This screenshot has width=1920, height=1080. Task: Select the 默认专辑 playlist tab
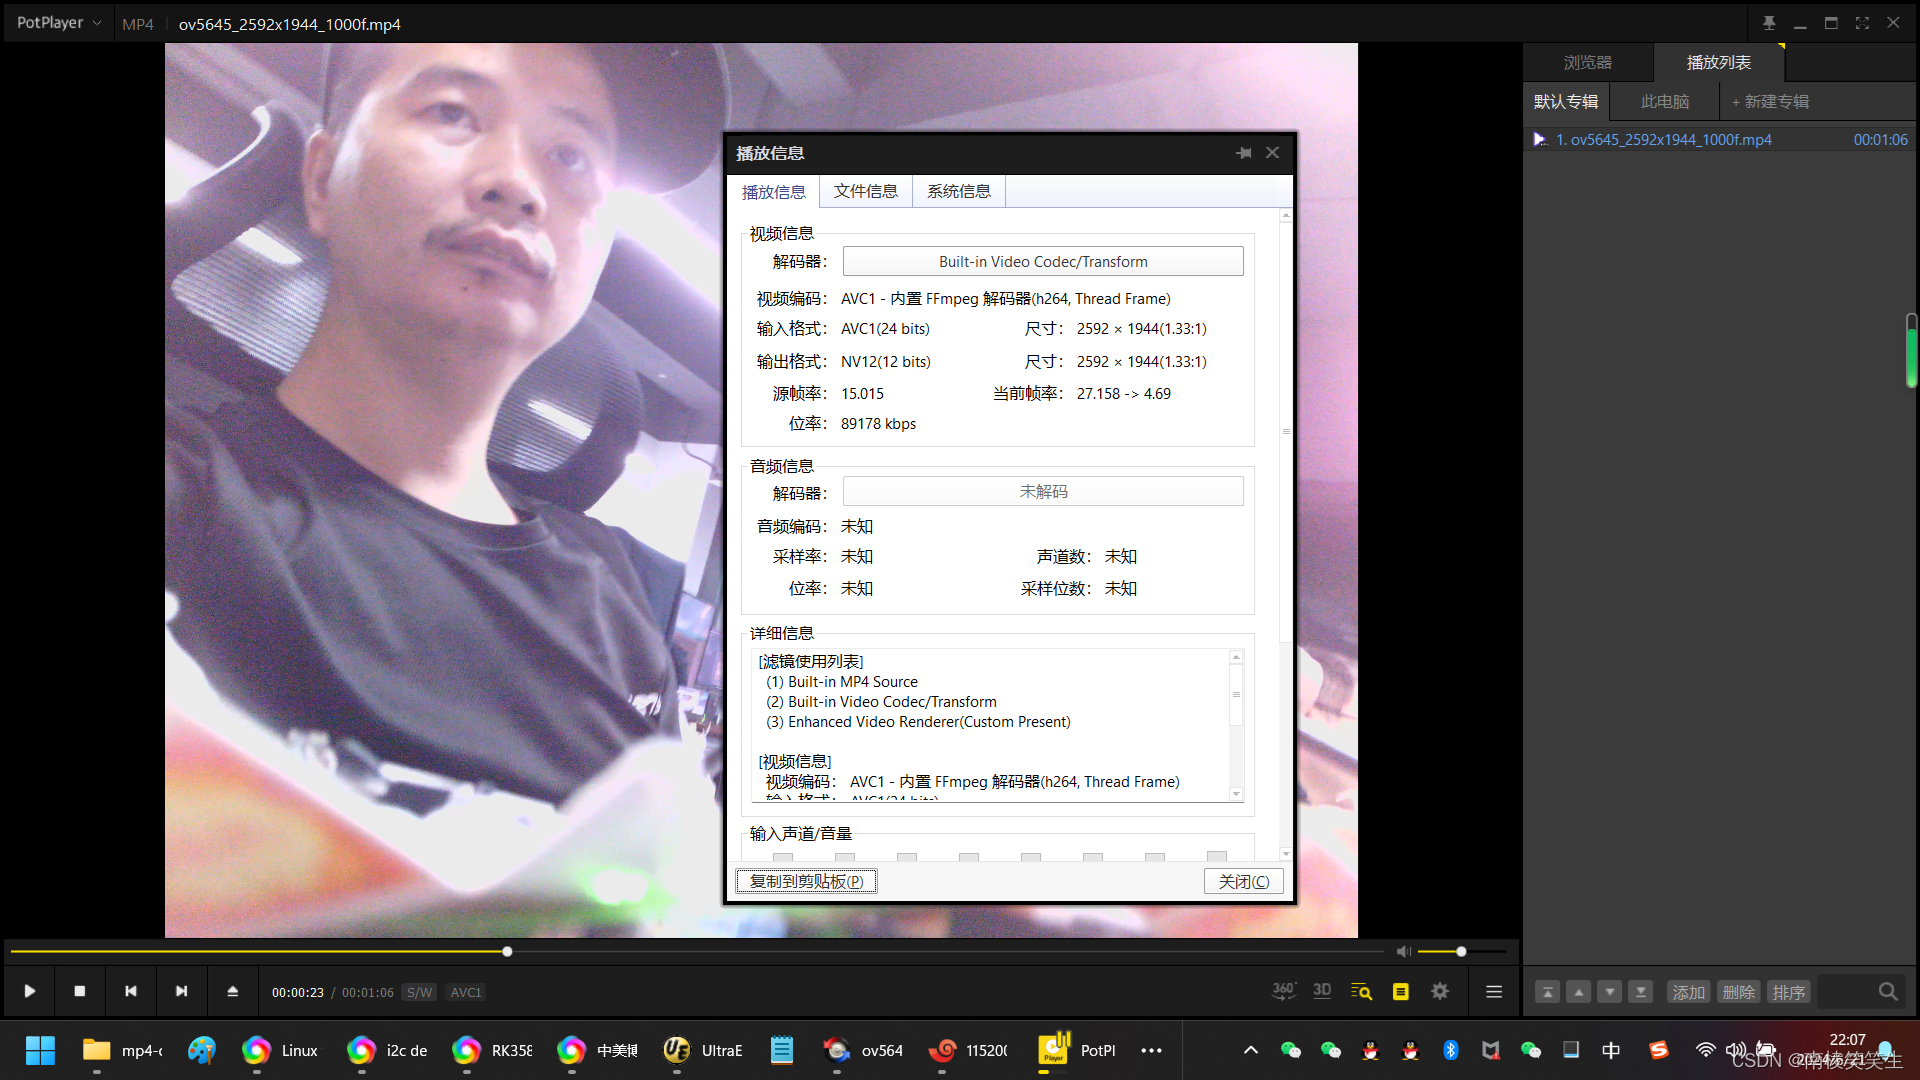point(1566,101)
